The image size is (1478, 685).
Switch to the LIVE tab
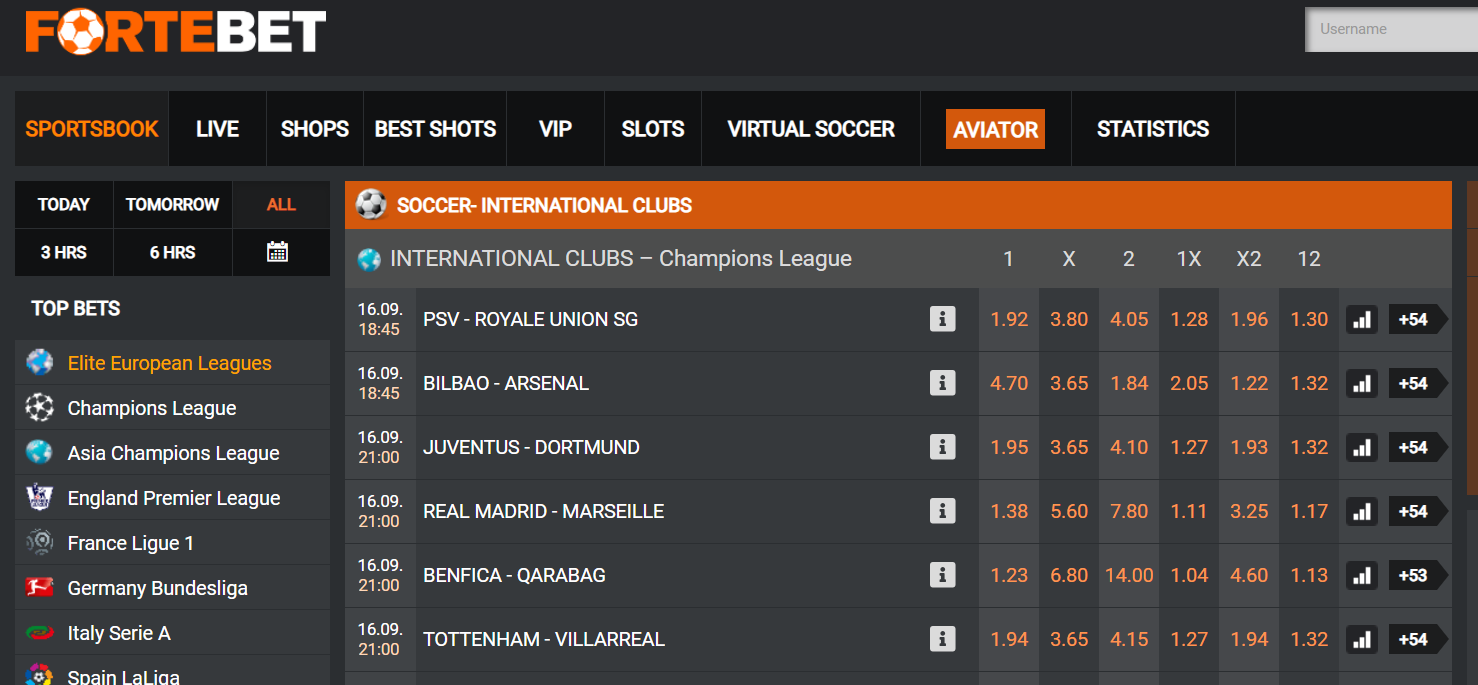point(217,129)
